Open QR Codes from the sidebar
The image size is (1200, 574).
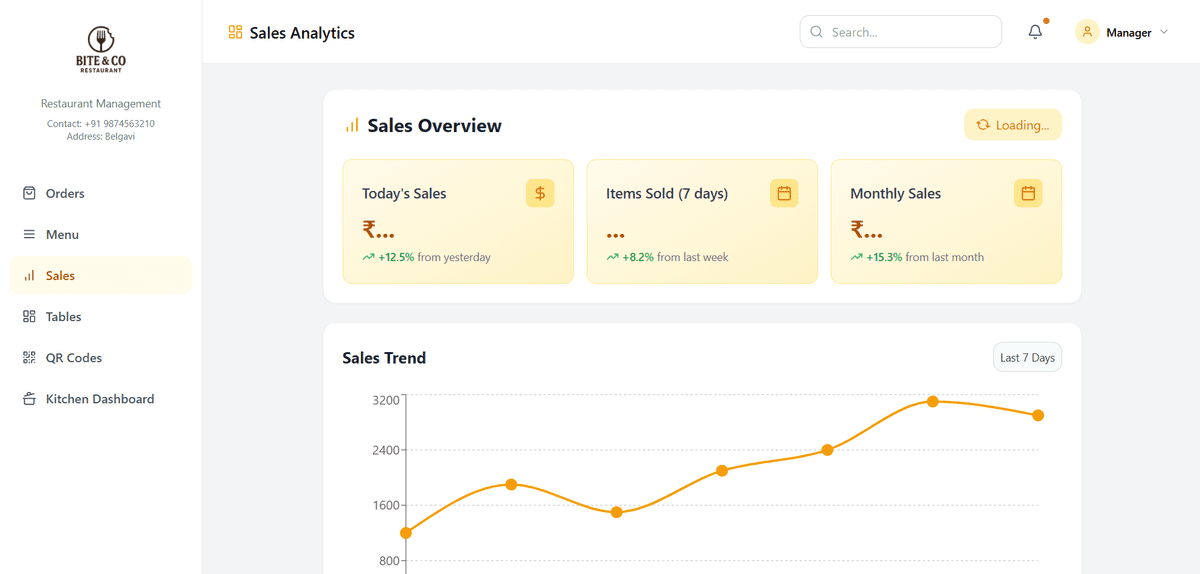pyautogui.click(x=73, y=357)
